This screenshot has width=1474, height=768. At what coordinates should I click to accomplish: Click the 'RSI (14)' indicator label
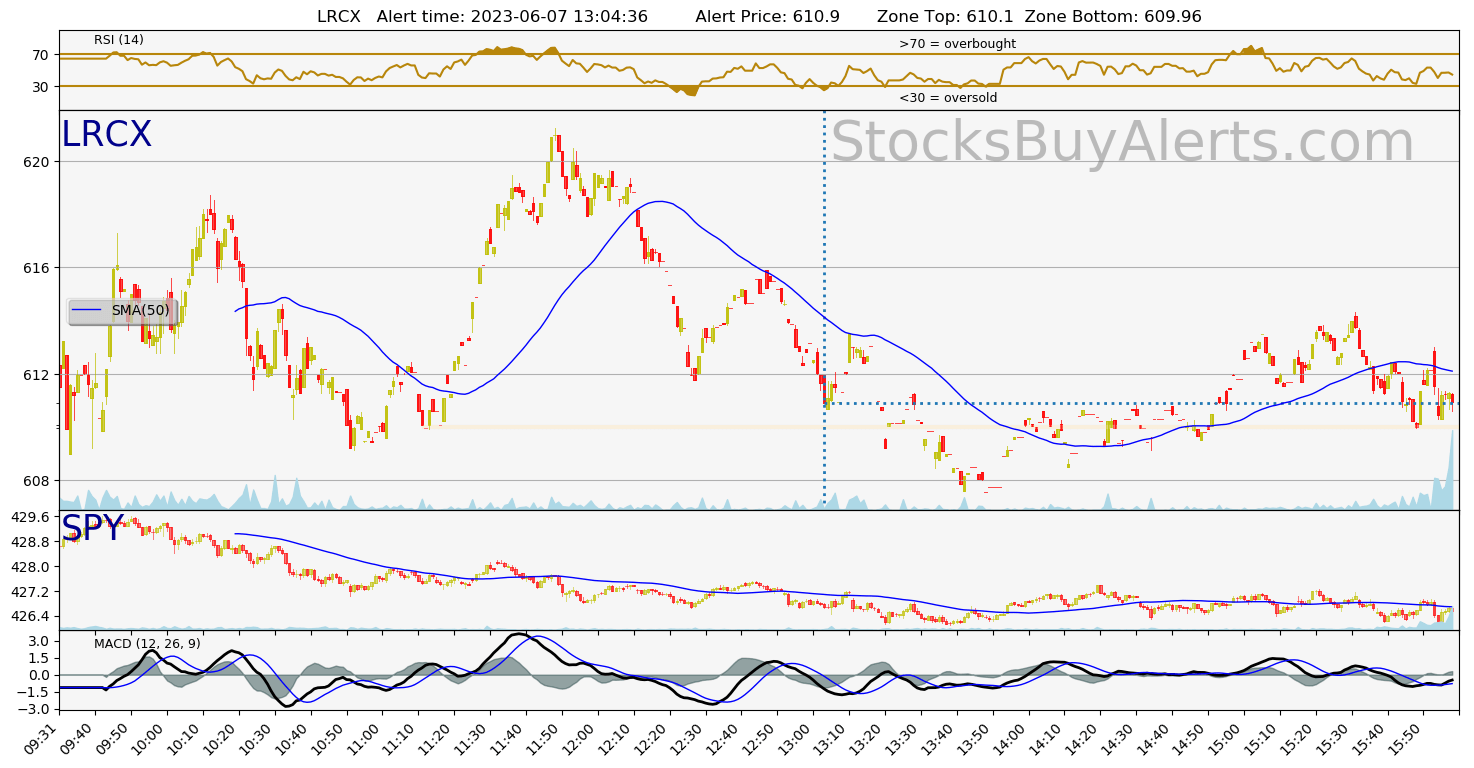tap(119, 40)
